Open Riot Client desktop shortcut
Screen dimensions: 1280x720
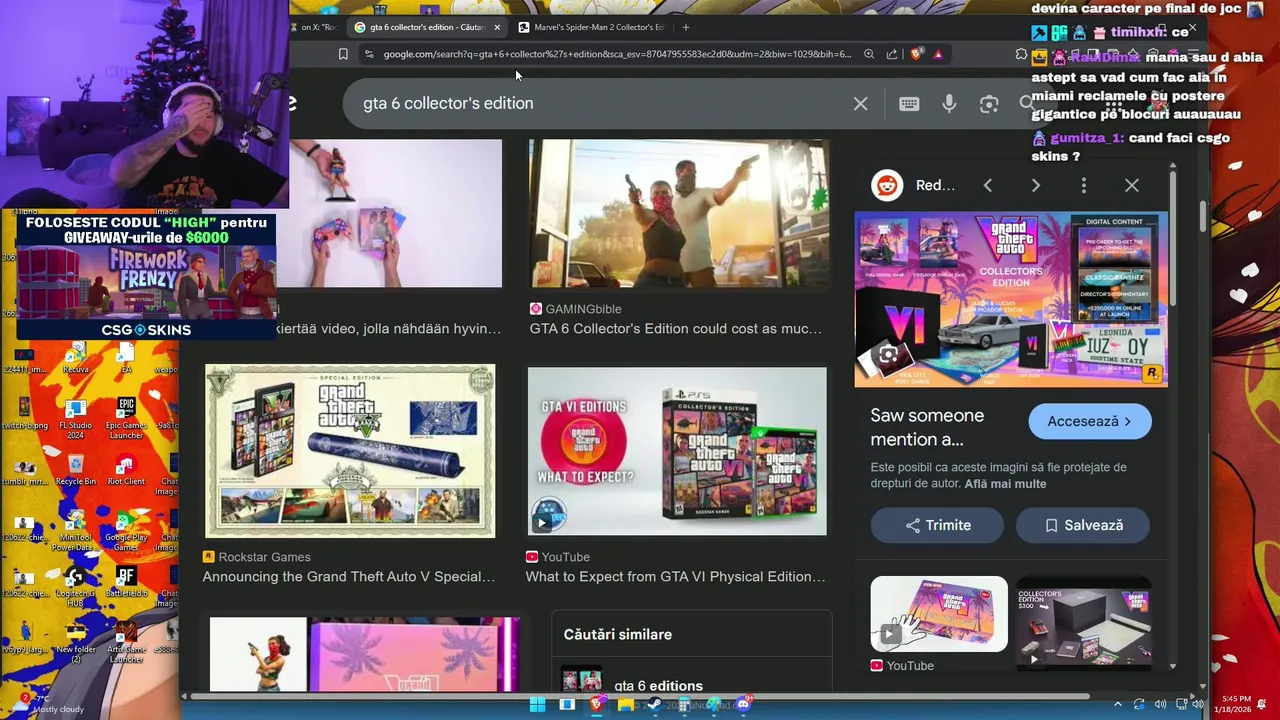coord(126,470)
